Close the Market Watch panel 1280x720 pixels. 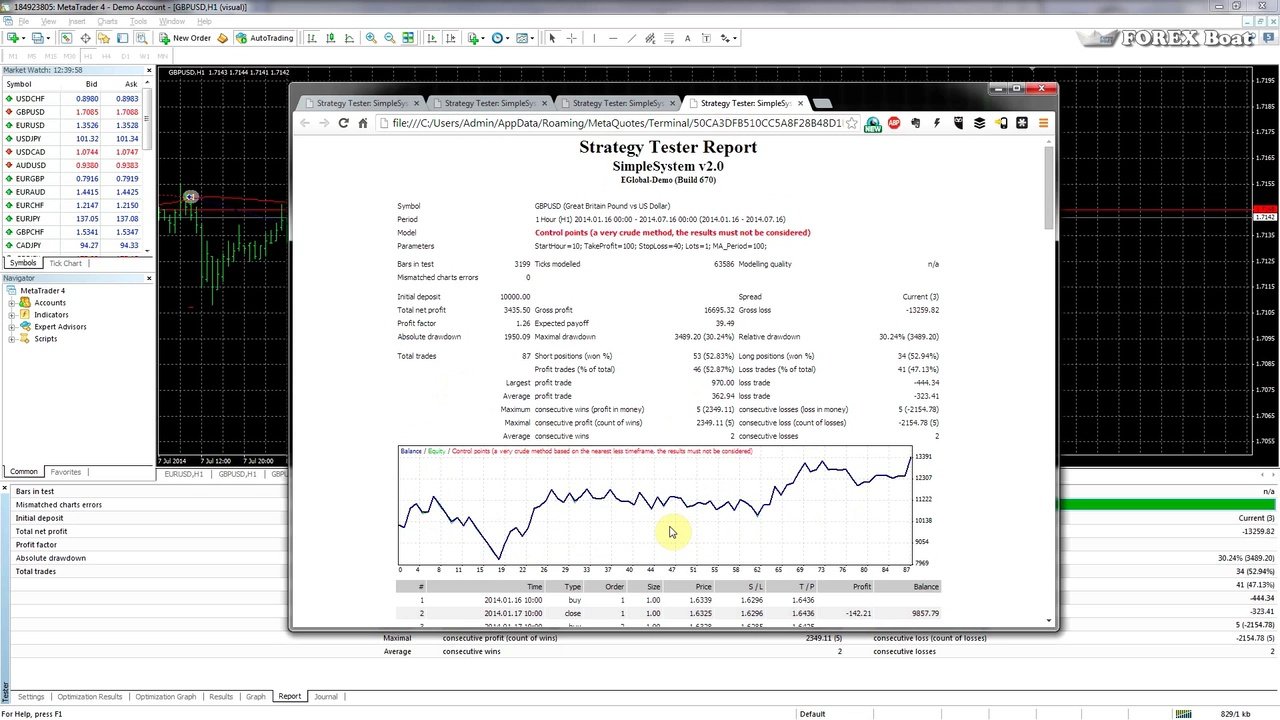coord(149,70)
